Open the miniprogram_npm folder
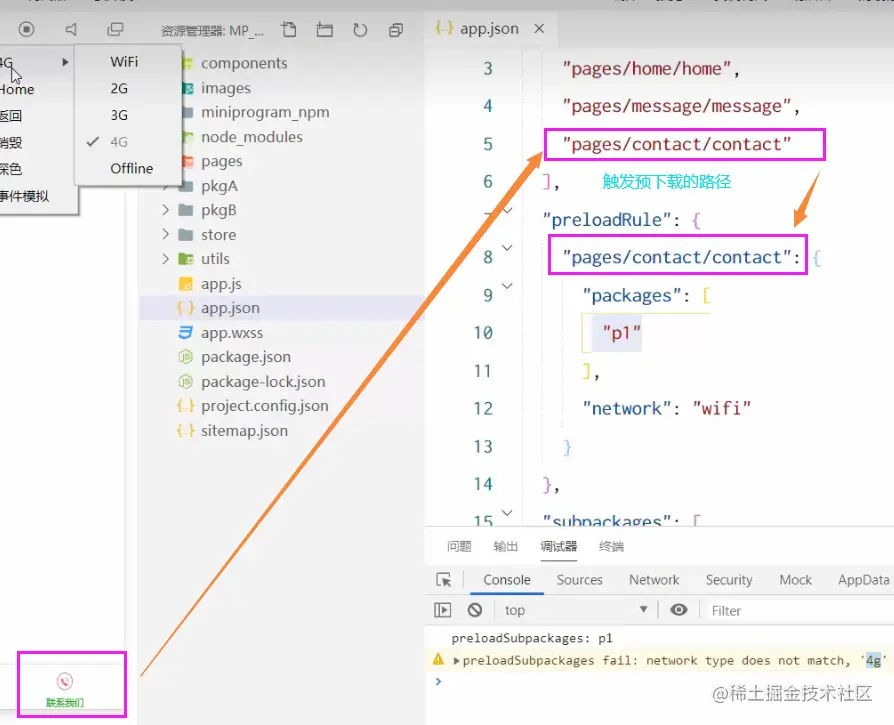Screen dimensions: 894x725 coord(265,112)
